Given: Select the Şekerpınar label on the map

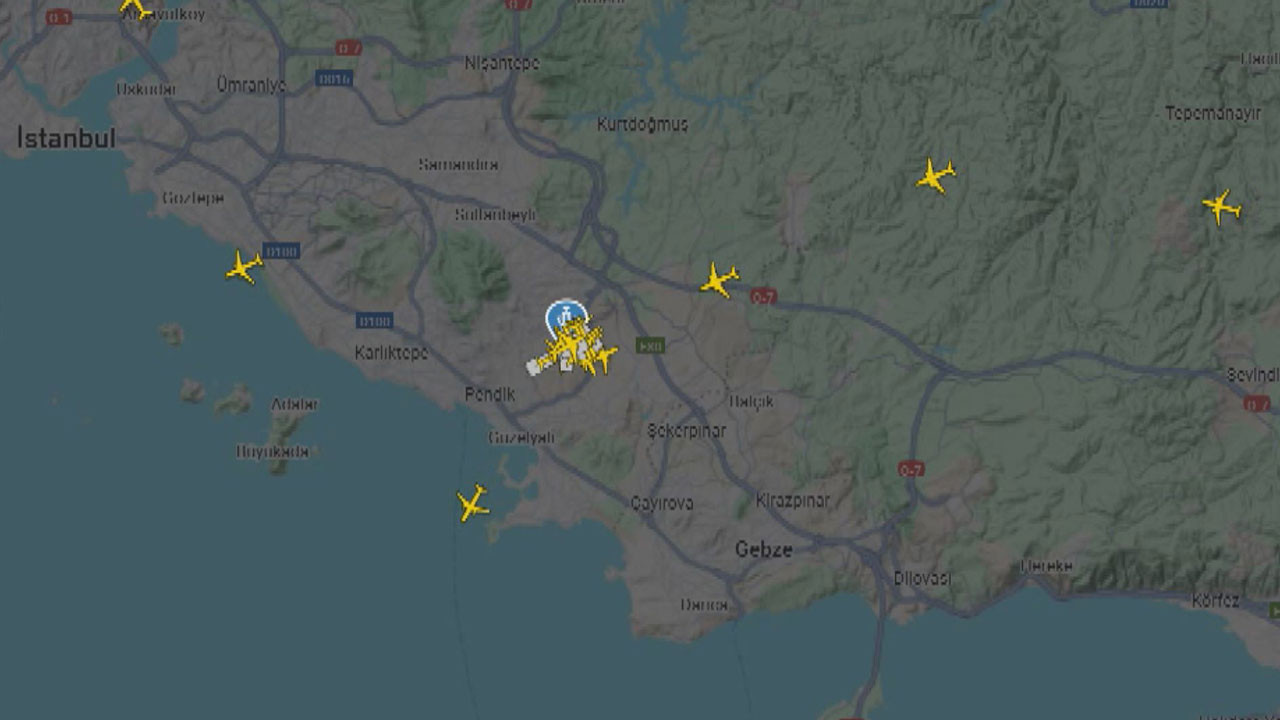Looking at the screenshot, I should [x=686, y=431].
